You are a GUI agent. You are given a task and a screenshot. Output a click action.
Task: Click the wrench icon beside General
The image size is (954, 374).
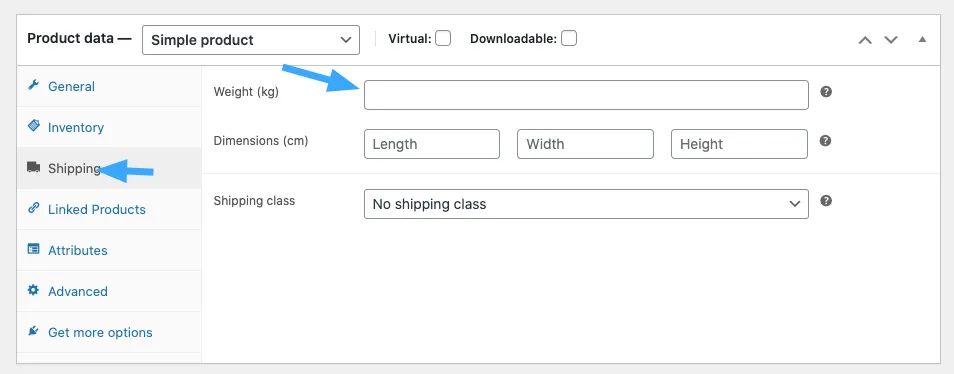pos(33,86)
